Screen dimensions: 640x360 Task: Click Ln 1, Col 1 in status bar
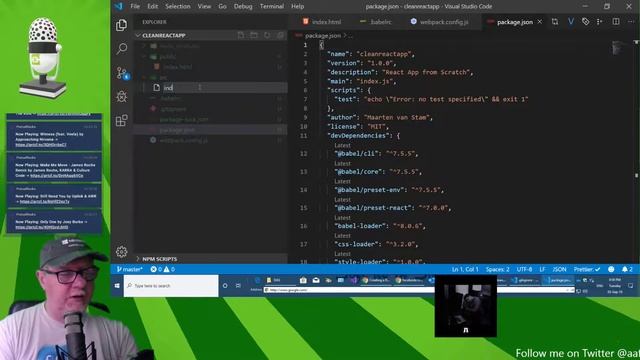(x=465, y=269)
